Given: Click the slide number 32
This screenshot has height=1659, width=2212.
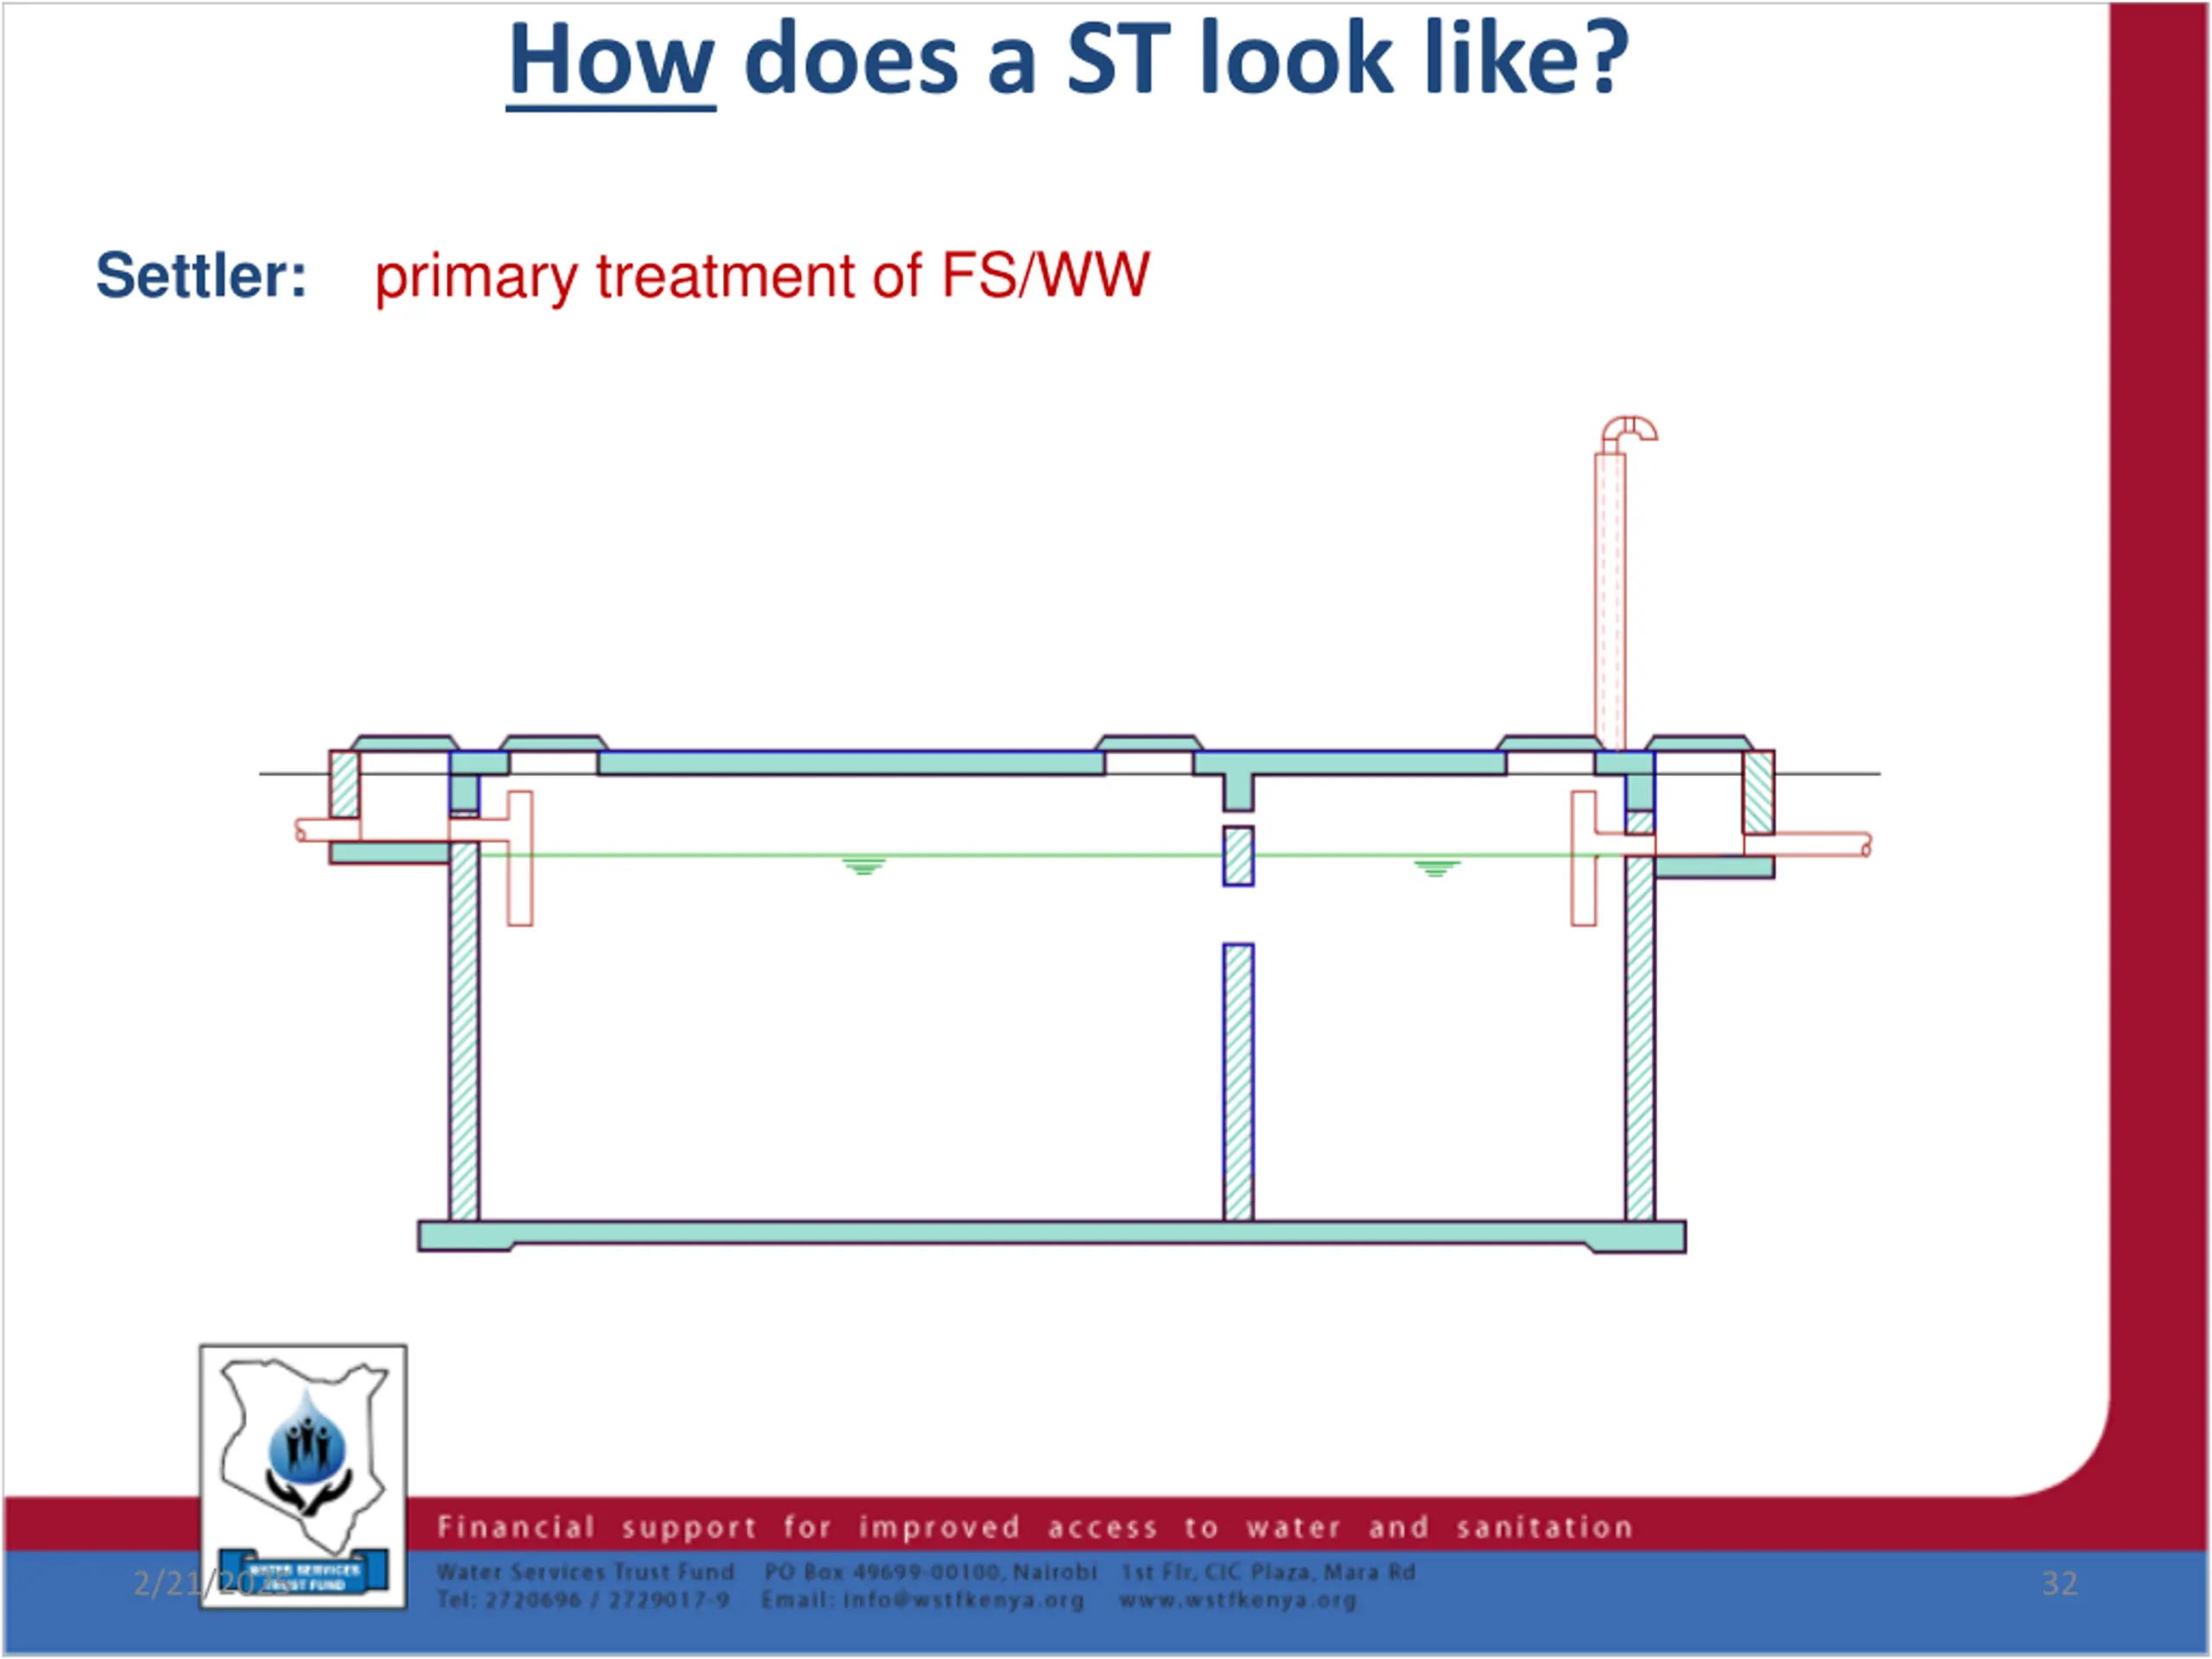Looking at the screenshot, I should click(x=2060, y=1583).
